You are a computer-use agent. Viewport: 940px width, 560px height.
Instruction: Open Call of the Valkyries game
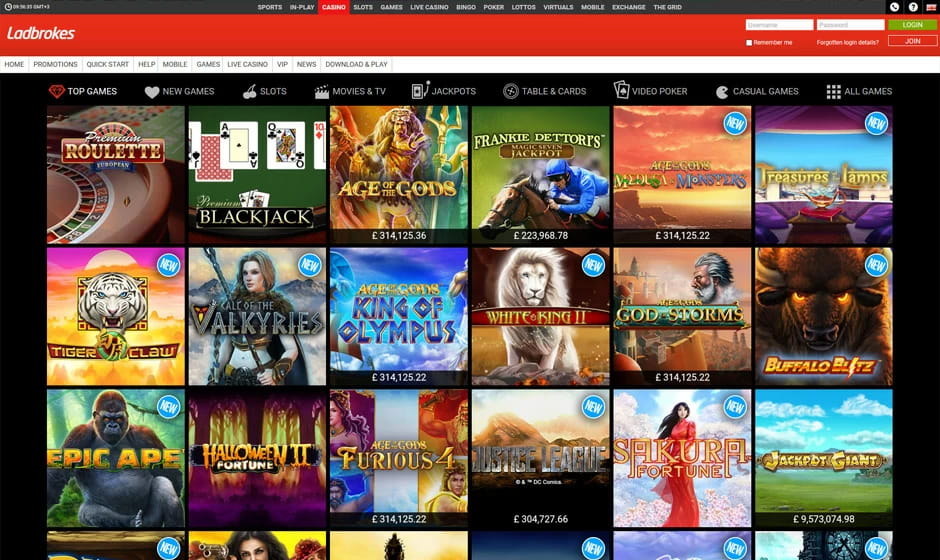click(257, 317)
